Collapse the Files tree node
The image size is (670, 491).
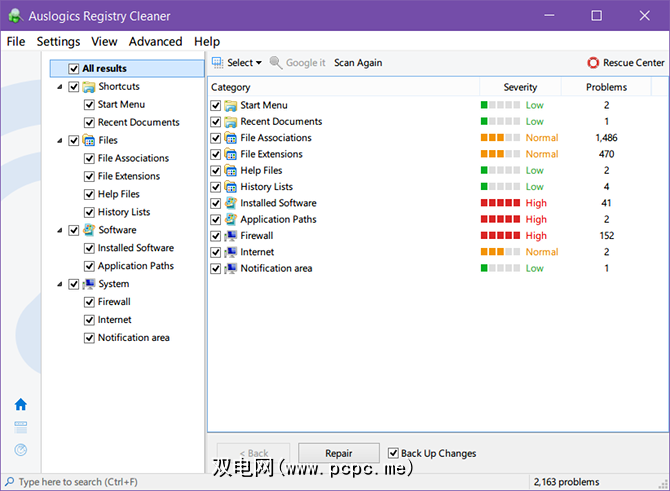(60, 141)
